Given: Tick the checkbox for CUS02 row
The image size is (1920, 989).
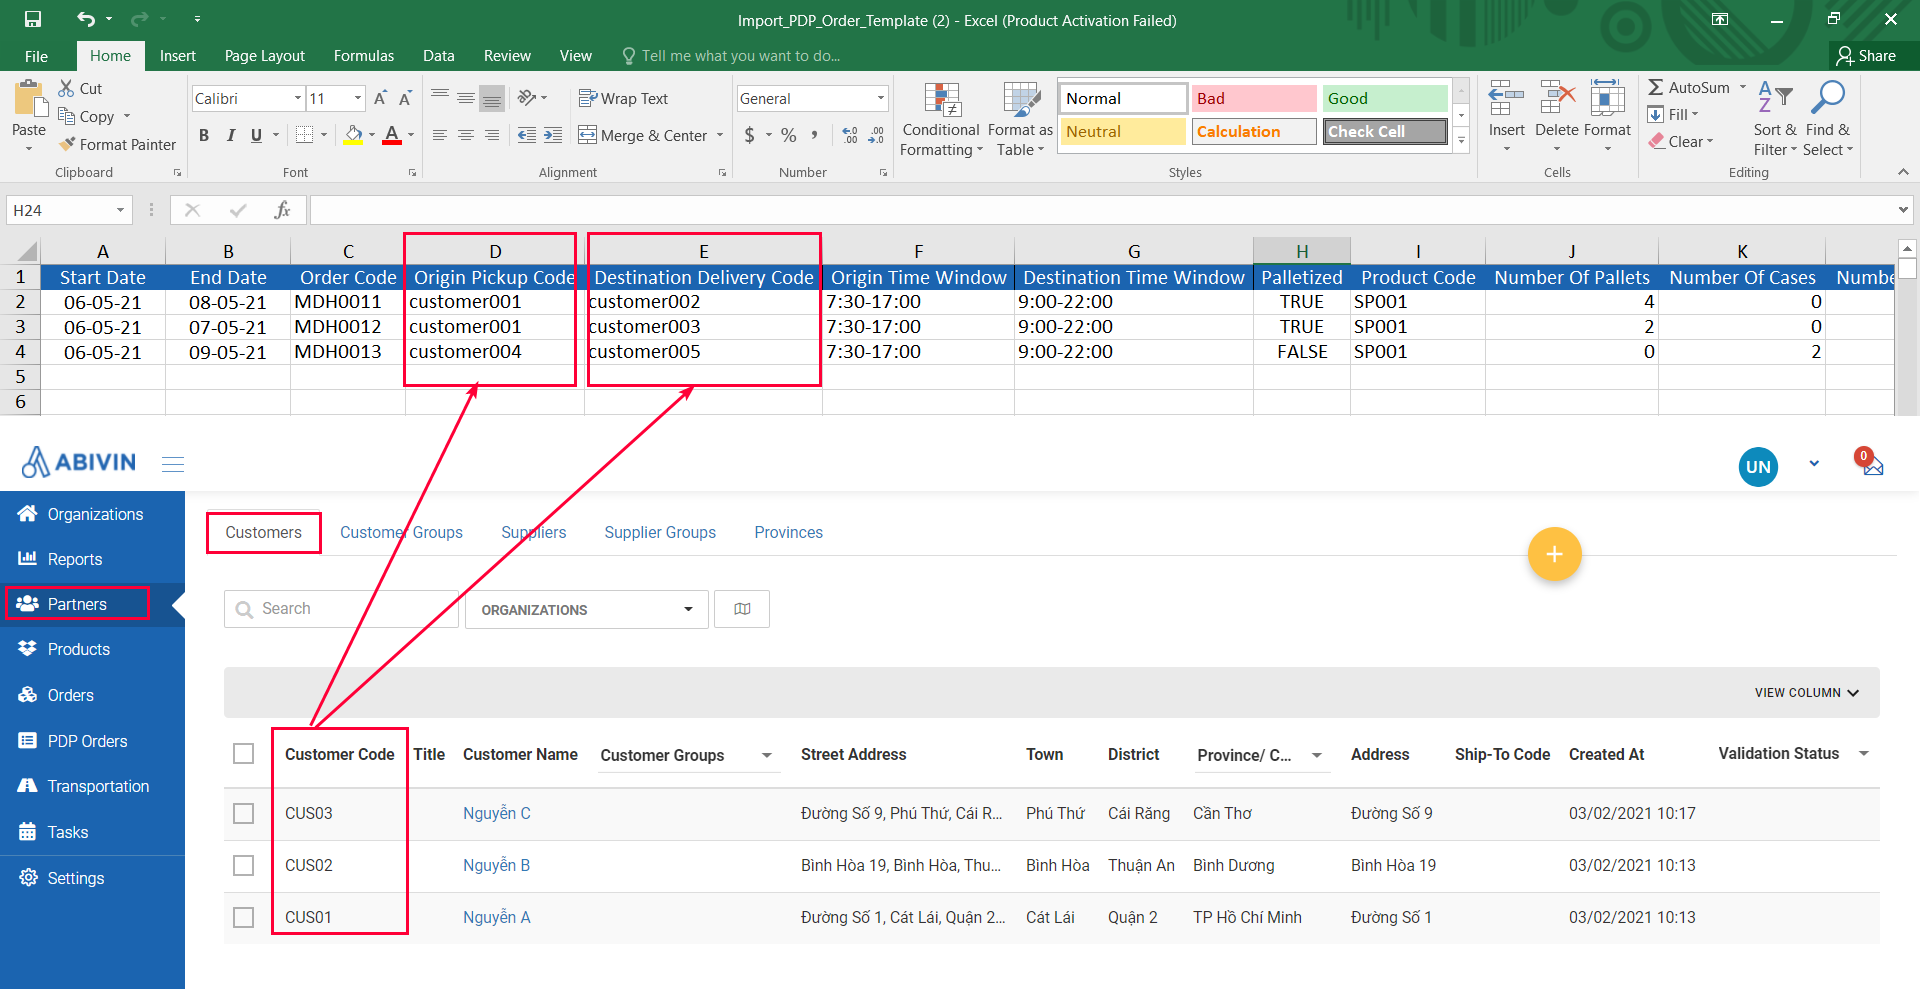Looking at the screenshot, I should coord(243,865).
